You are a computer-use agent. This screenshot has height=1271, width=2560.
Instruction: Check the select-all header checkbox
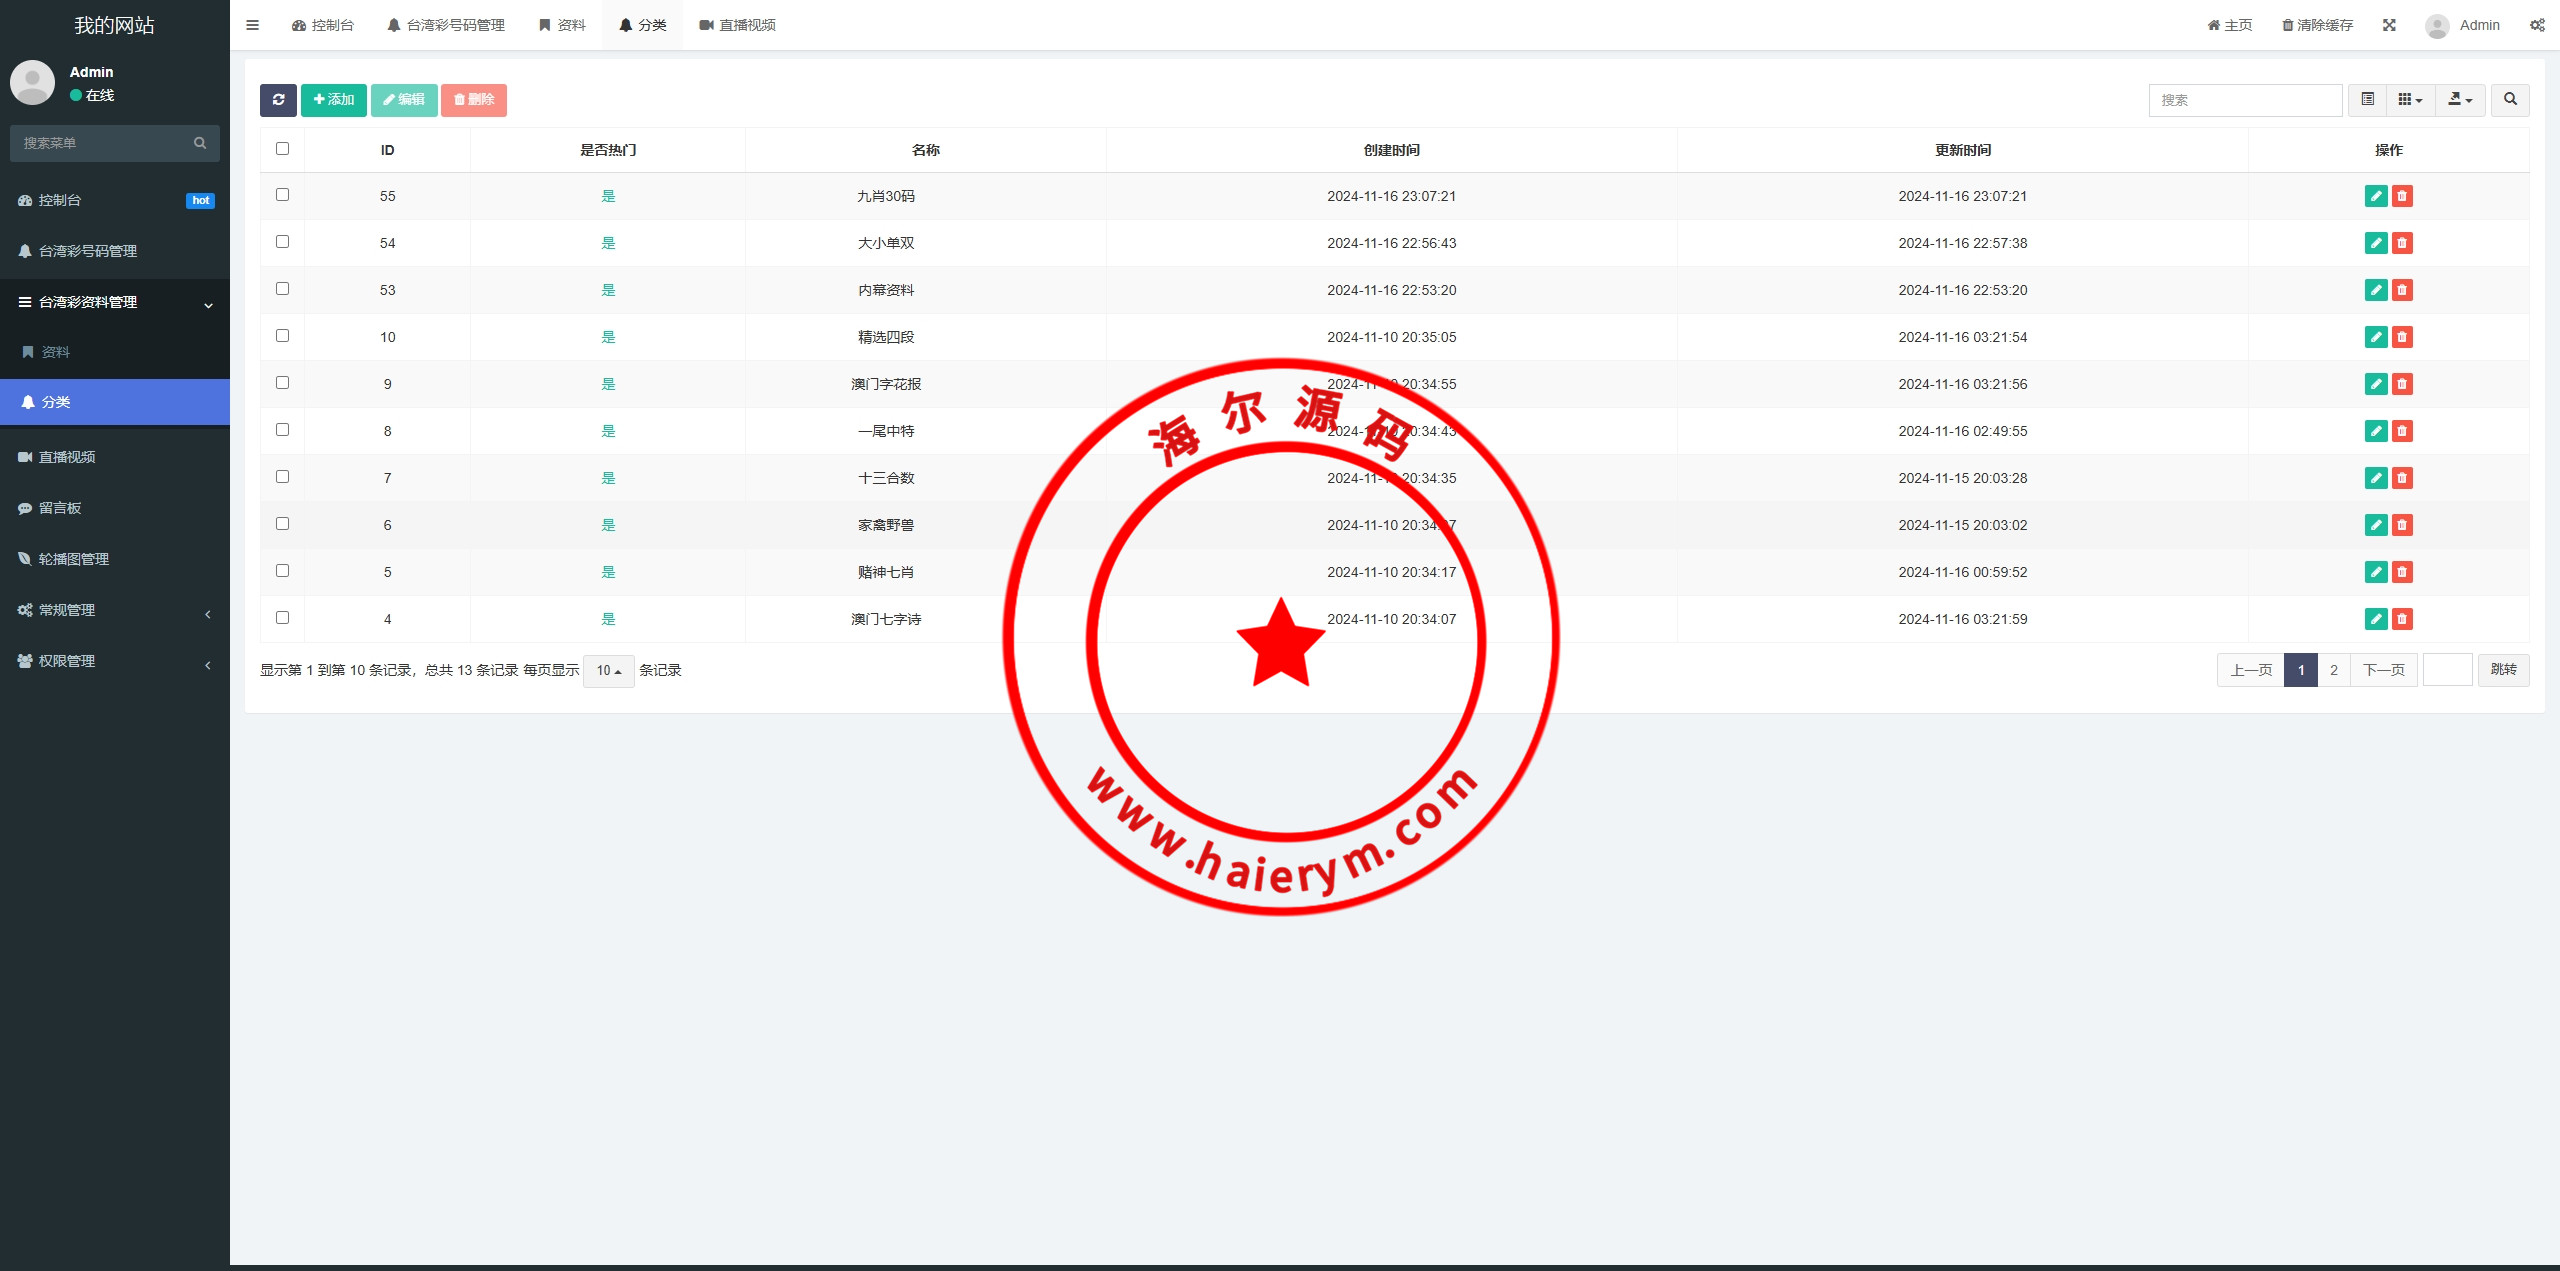tap(282, 149)
